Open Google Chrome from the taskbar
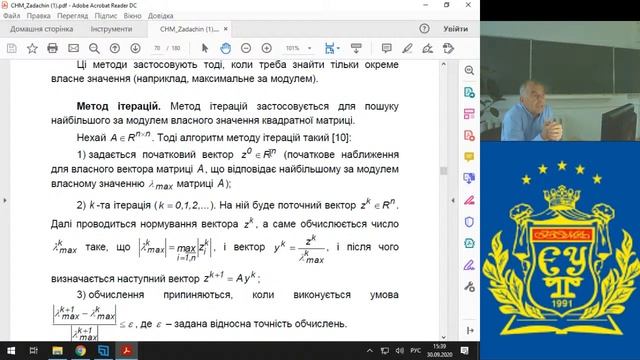640x360 pixels. 80,351
